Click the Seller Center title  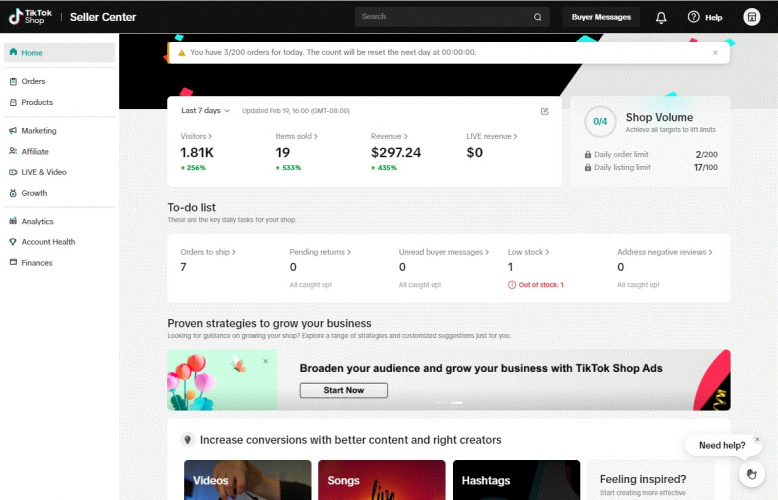pyautogui.click(x=103, y=17)
